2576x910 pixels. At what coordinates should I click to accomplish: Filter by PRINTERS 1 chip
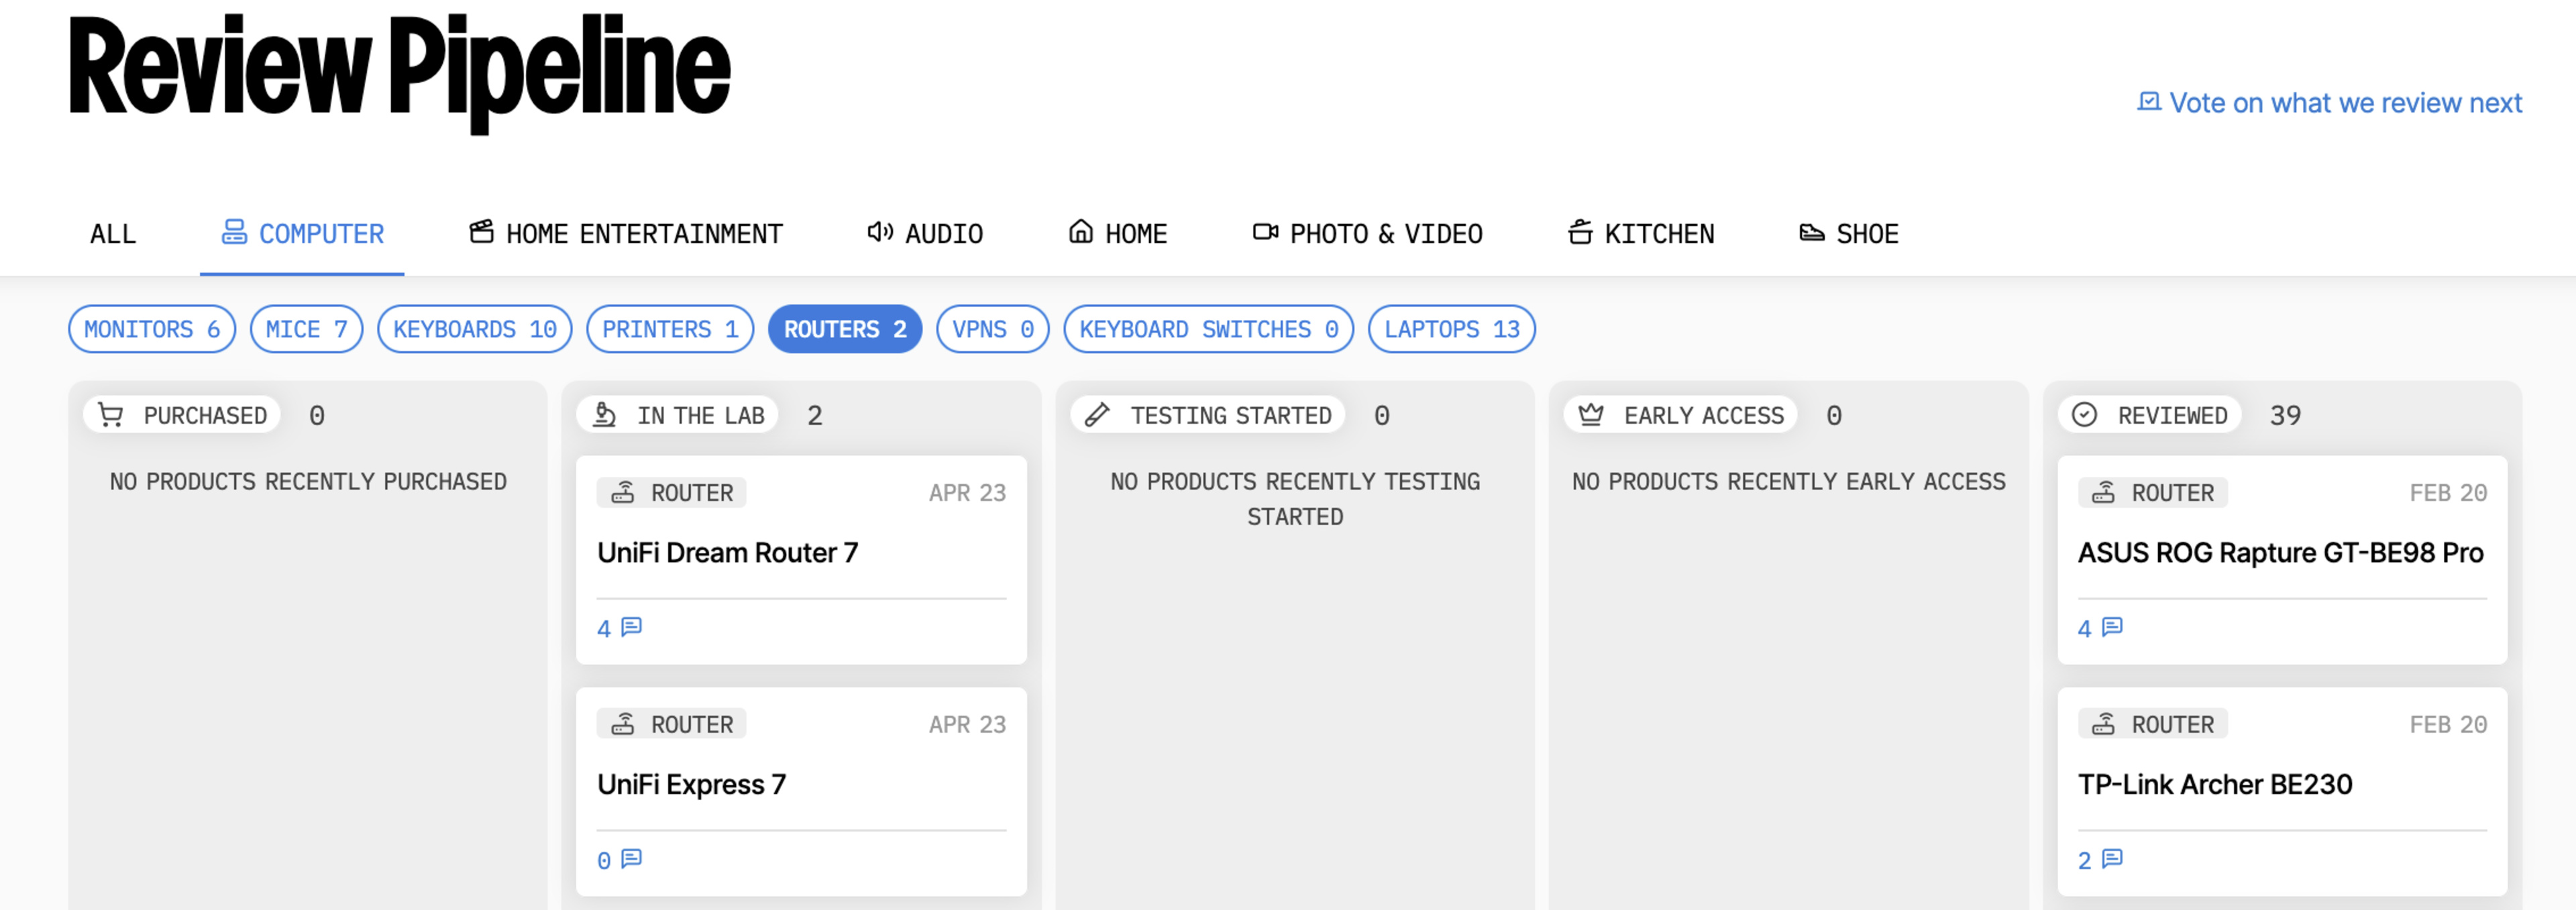click(670, 329)
